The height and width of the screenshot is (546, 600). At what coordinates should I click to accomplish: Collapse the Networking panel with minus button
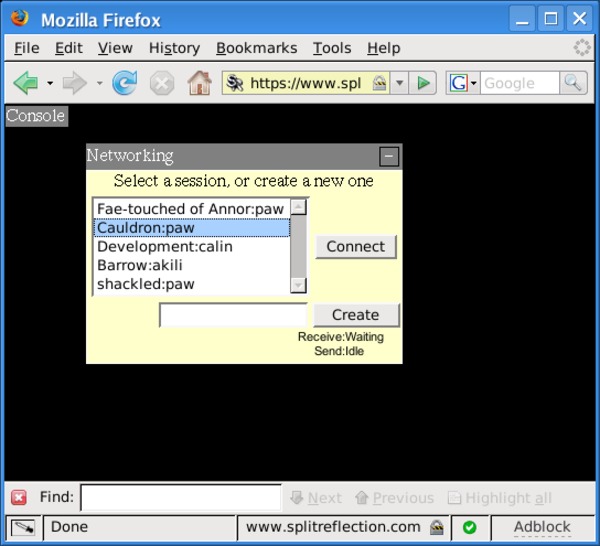pos(389,156)
